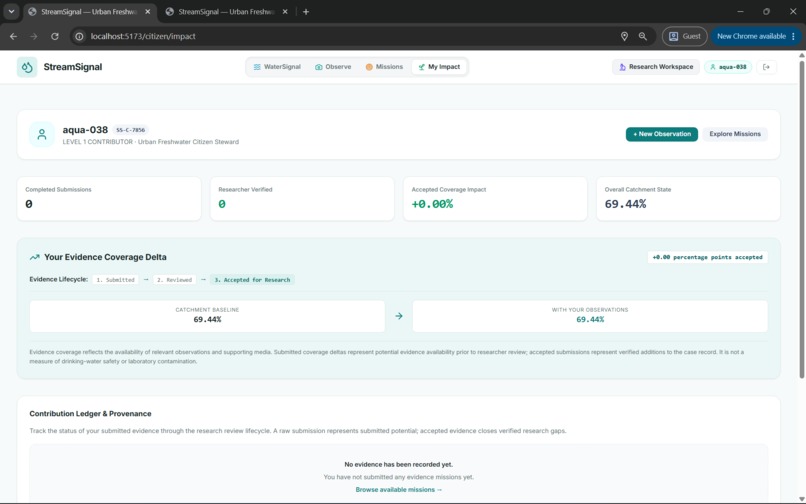Switch to the second StreamSignal browser tab
Screen dimensions: 806x504
[x=226, y=11]
